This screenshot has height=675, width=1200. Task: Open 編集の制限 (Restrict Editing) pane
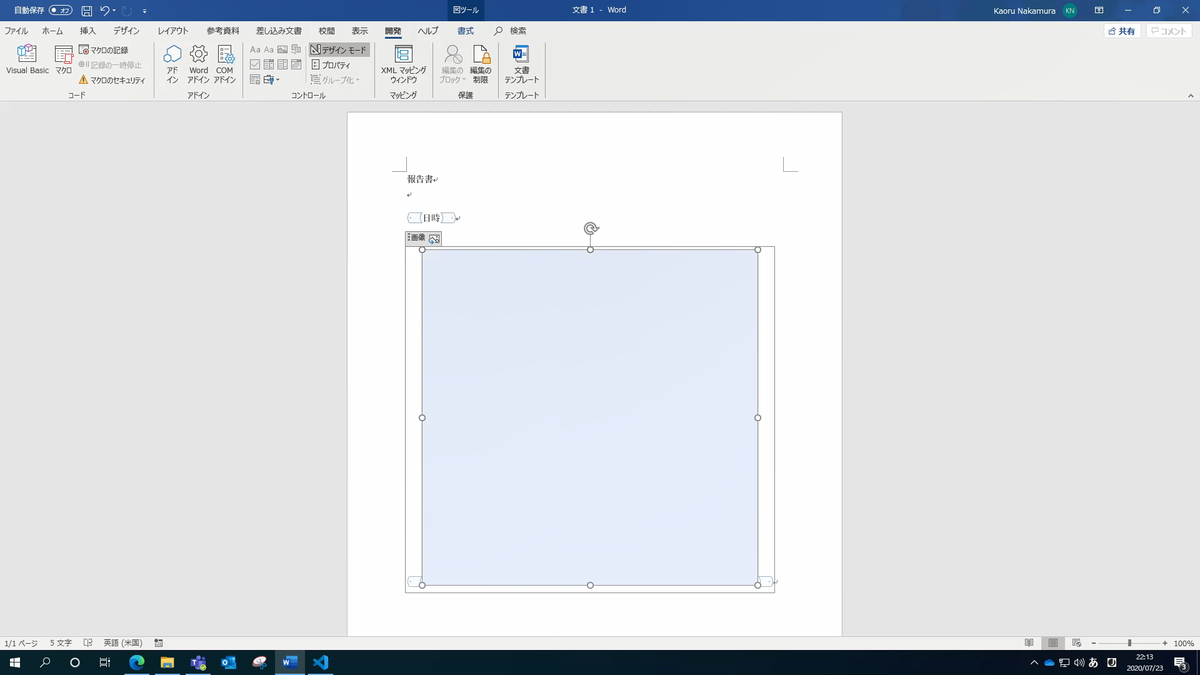[x=480, y=63]
